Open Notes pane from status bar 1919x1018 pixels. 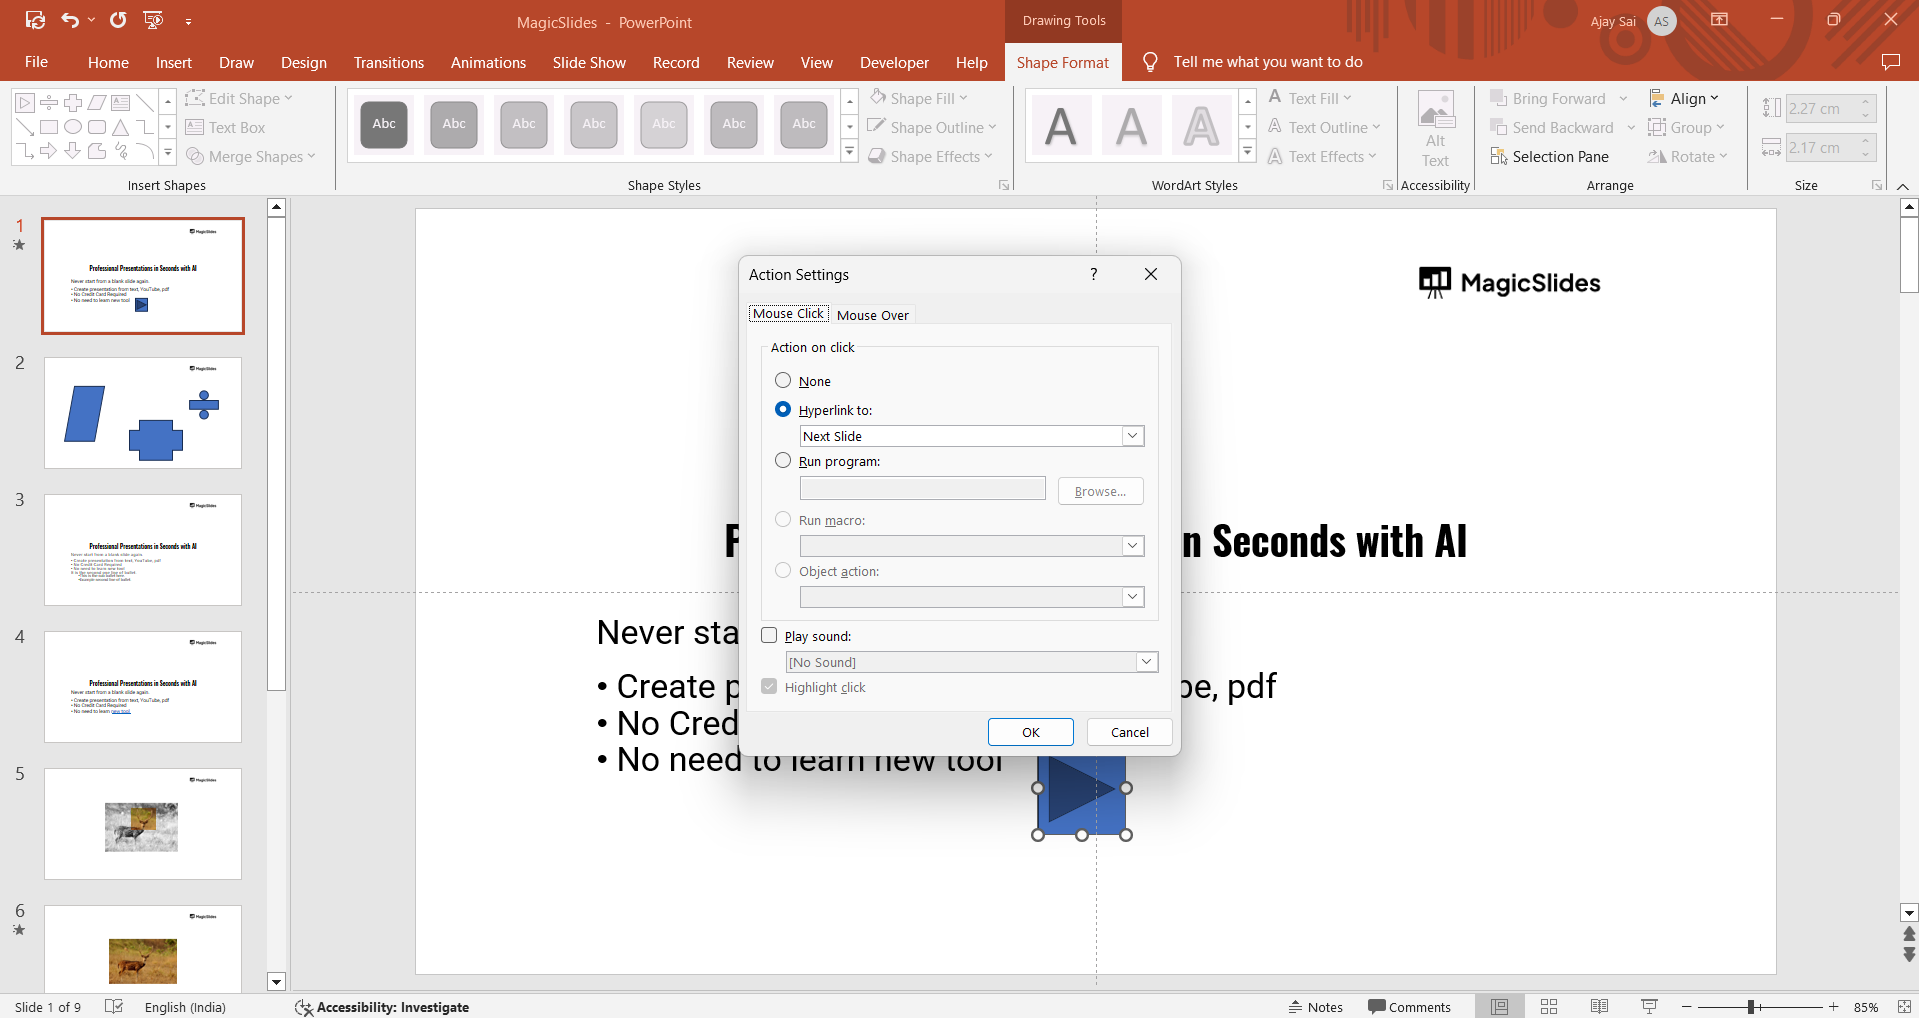tap(1316, 1007)
